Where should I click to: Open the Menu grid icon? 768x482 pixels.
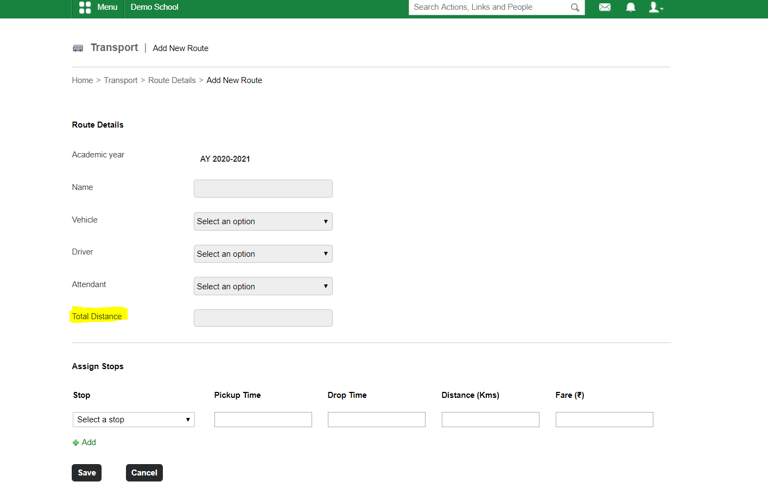[x=85, y=7]
